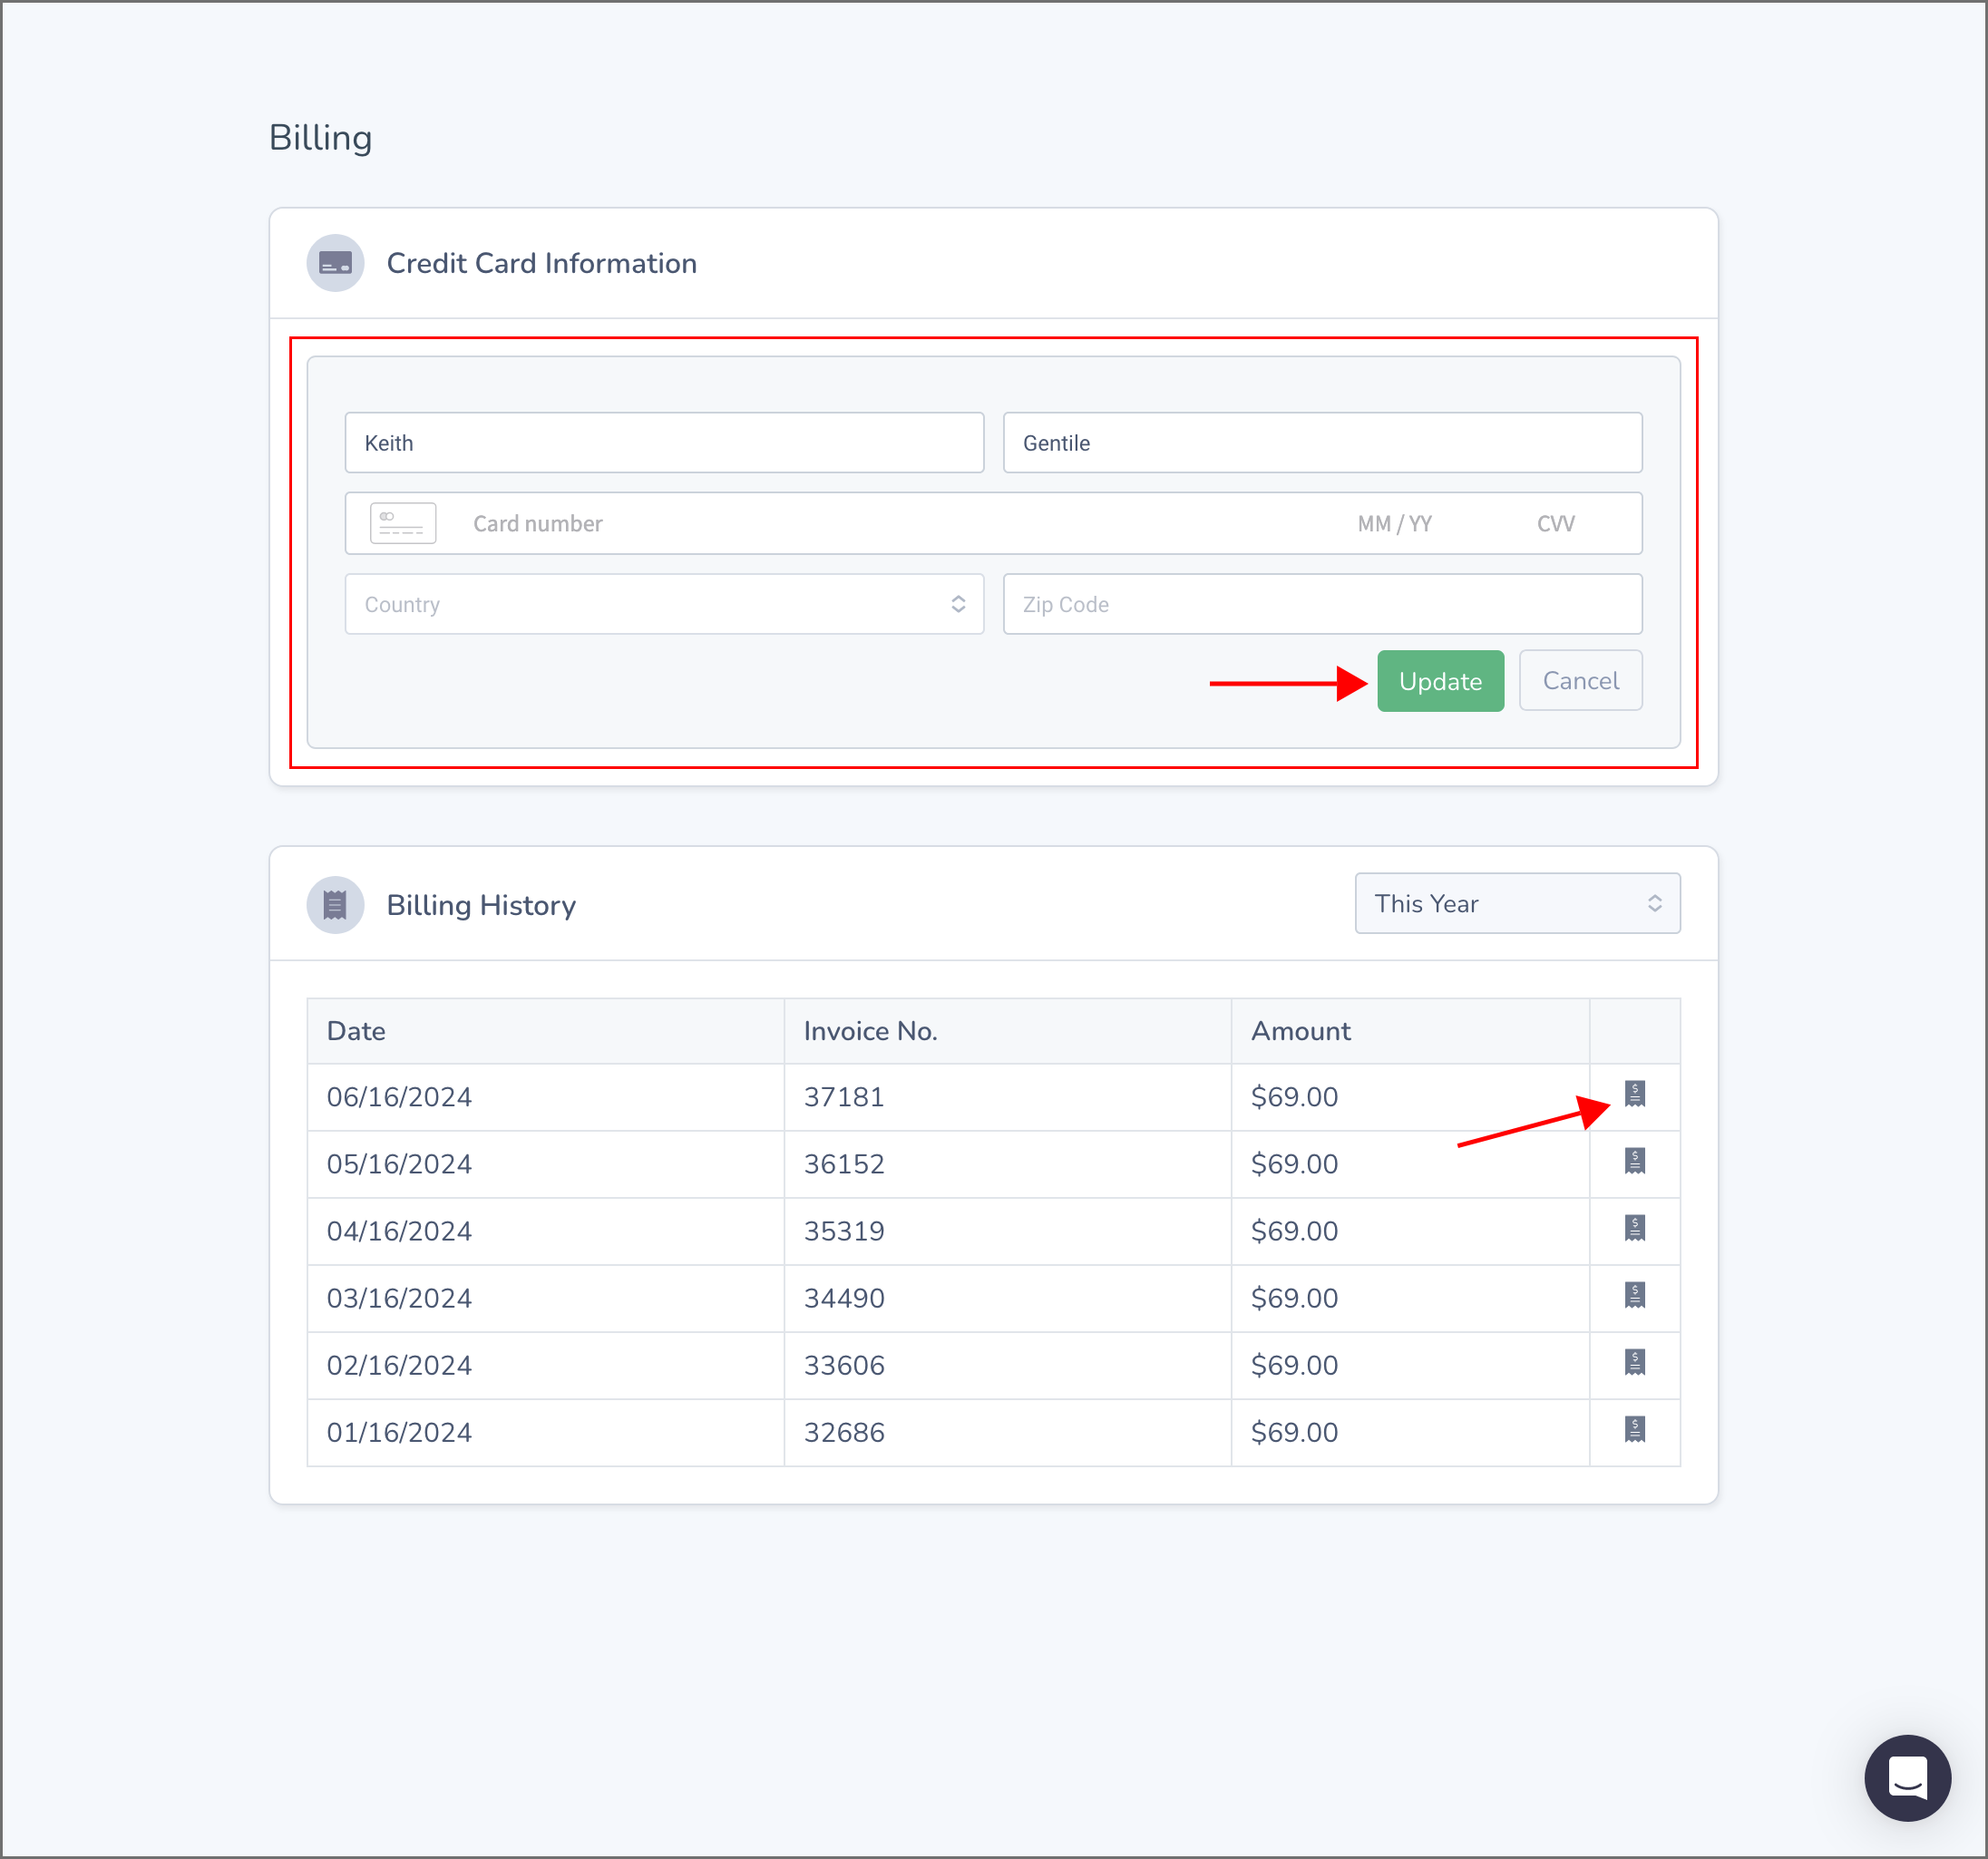This screenshot has height=1859, width=1988.
Task: Open receipt icon in 02/16/2024 row
Action: click(1634, 1362)
